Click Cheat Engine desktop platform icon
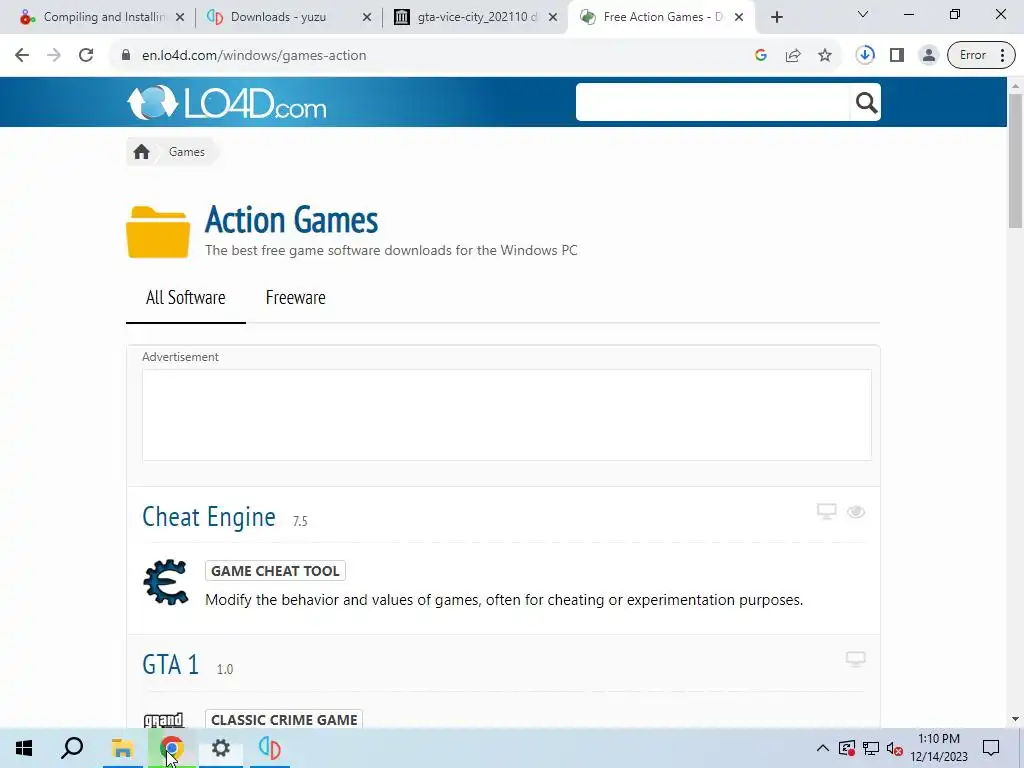 [827, 511]
